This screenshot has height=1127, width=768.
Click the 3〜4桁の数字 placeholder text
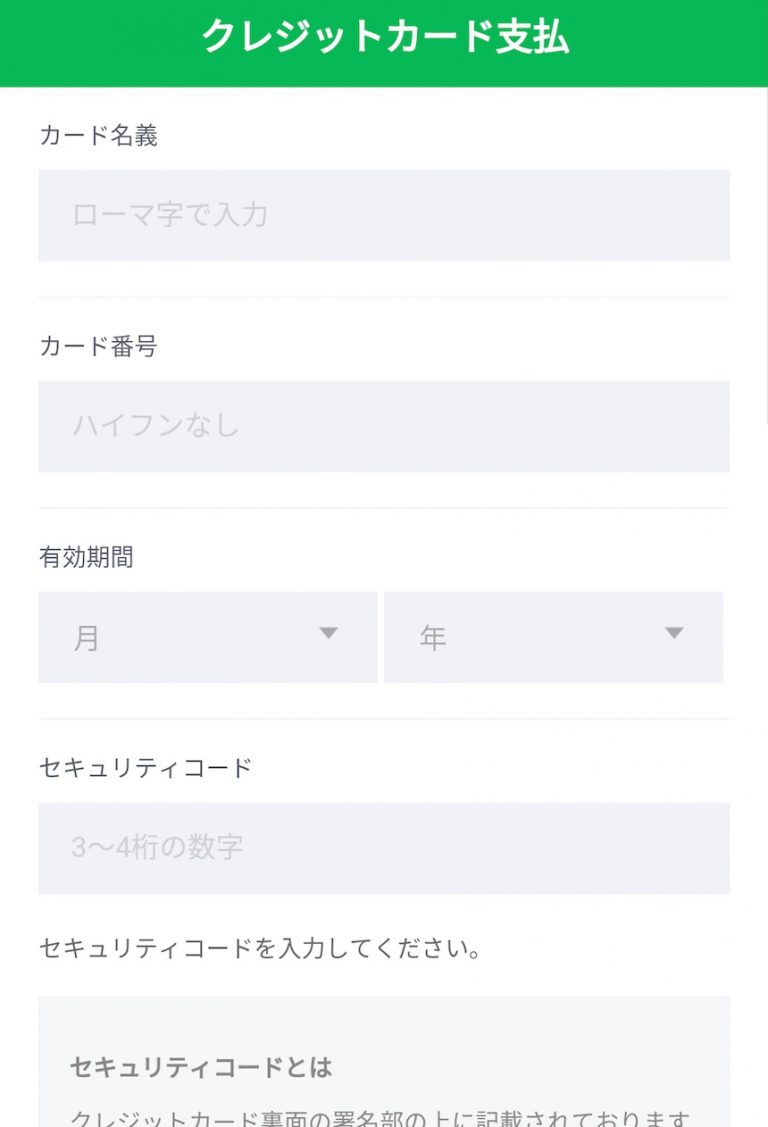click(x=157, y=848)
